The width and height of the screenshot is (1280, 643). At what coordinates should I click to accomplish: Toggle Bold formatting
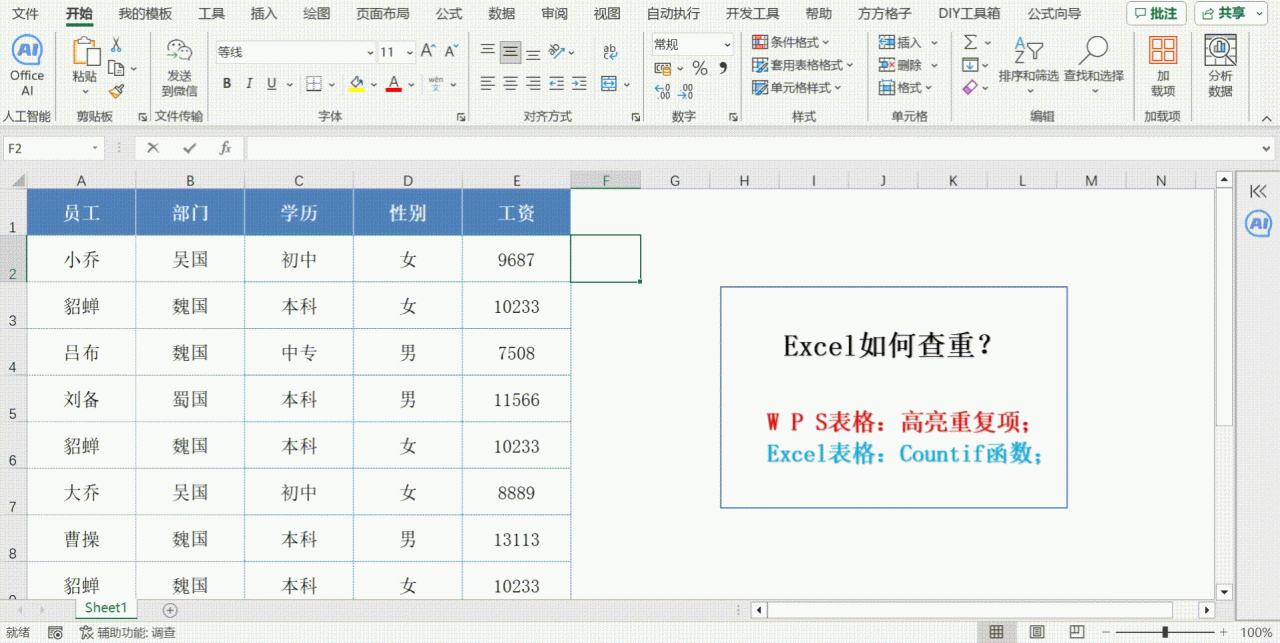point(227,84)
